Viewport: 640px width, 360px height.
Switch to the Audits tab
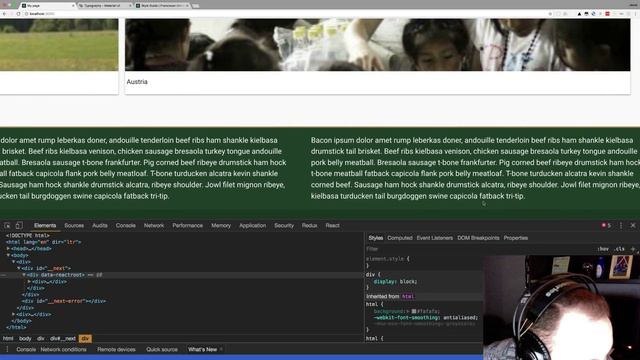pos(100,225)
